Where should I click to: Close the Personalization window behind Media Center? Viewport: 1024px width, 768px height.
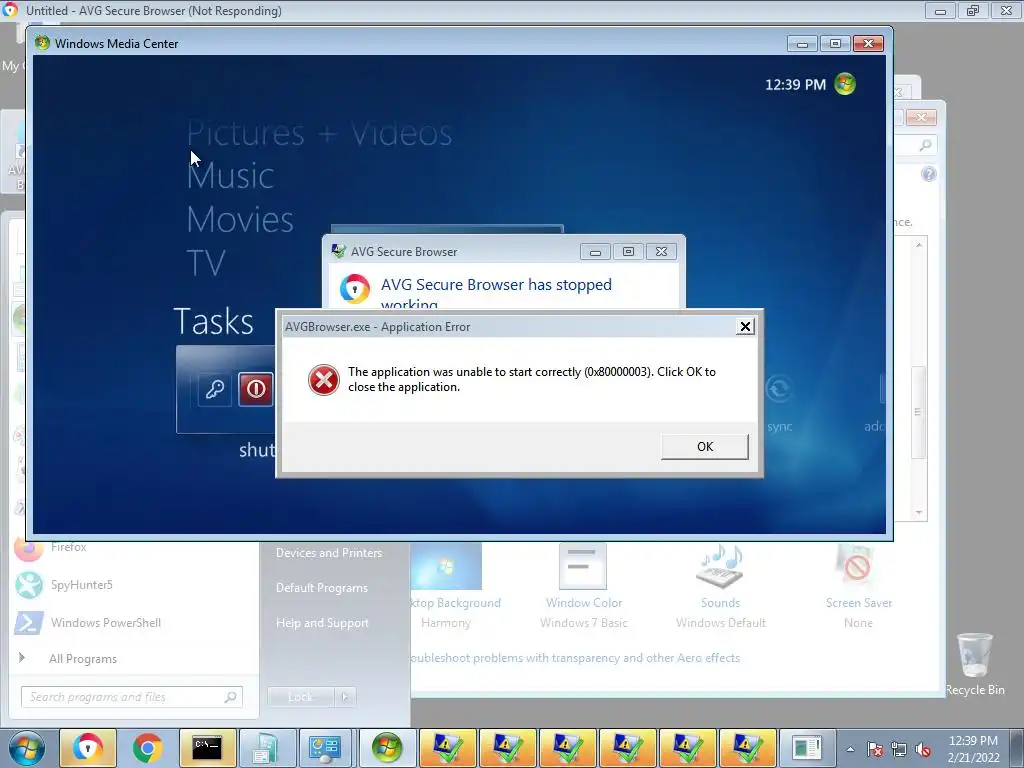pyautogui.click(x=921, y=118)
